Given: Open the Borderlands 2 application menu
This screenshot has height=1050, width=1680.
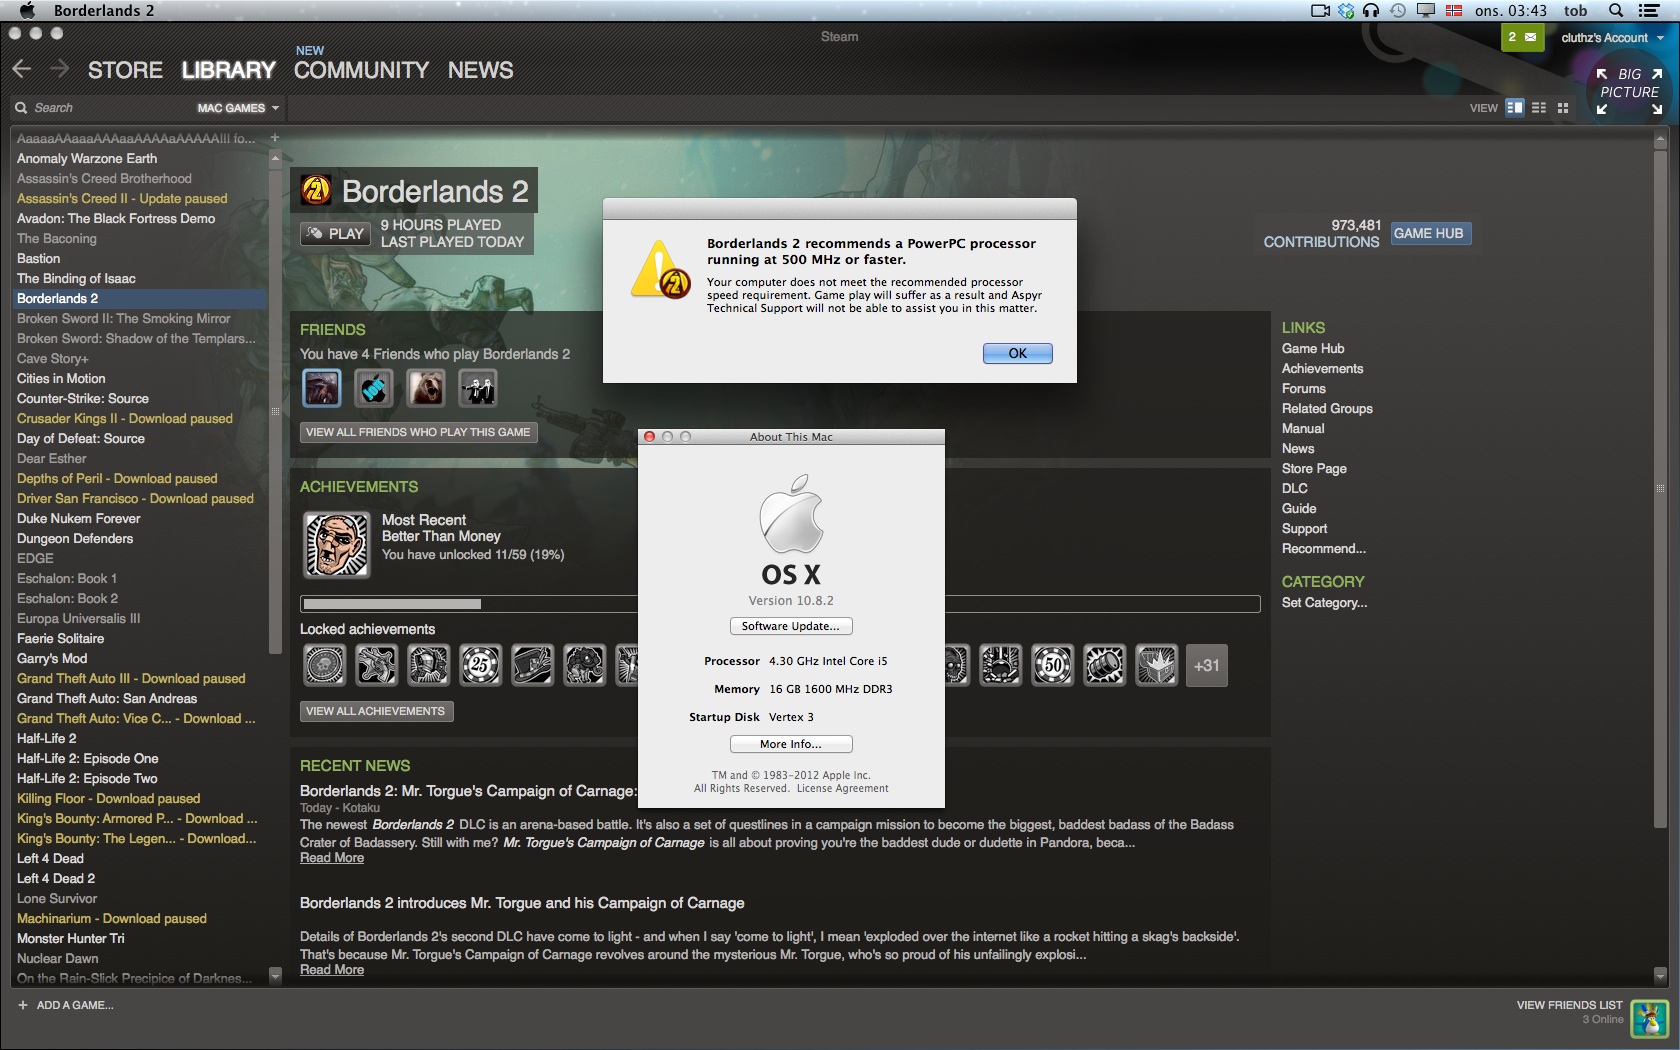Looking at the screenshot, I should click(x=104, y=10).
